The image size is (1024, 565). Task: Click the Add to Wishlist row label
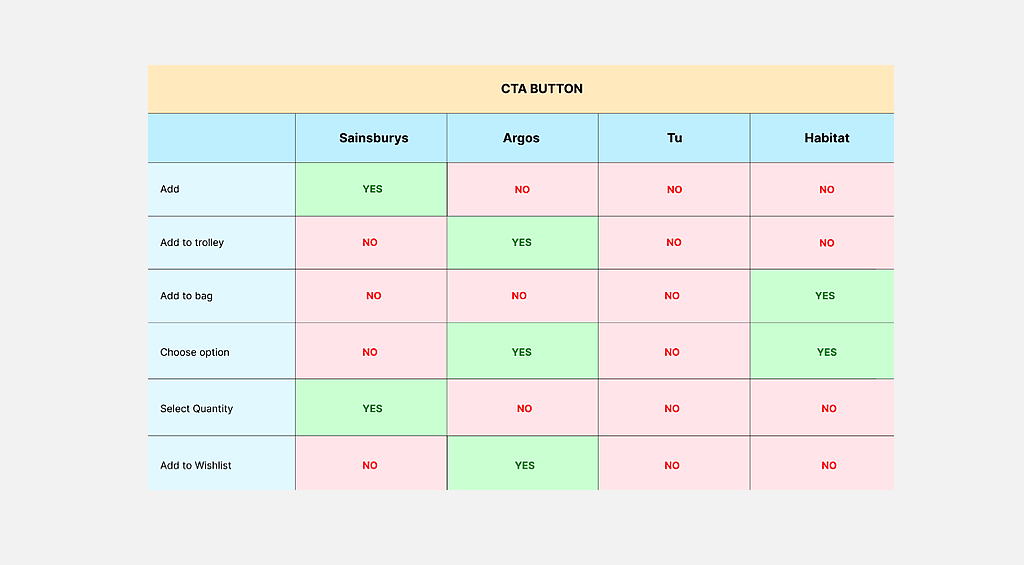[196, 466]
